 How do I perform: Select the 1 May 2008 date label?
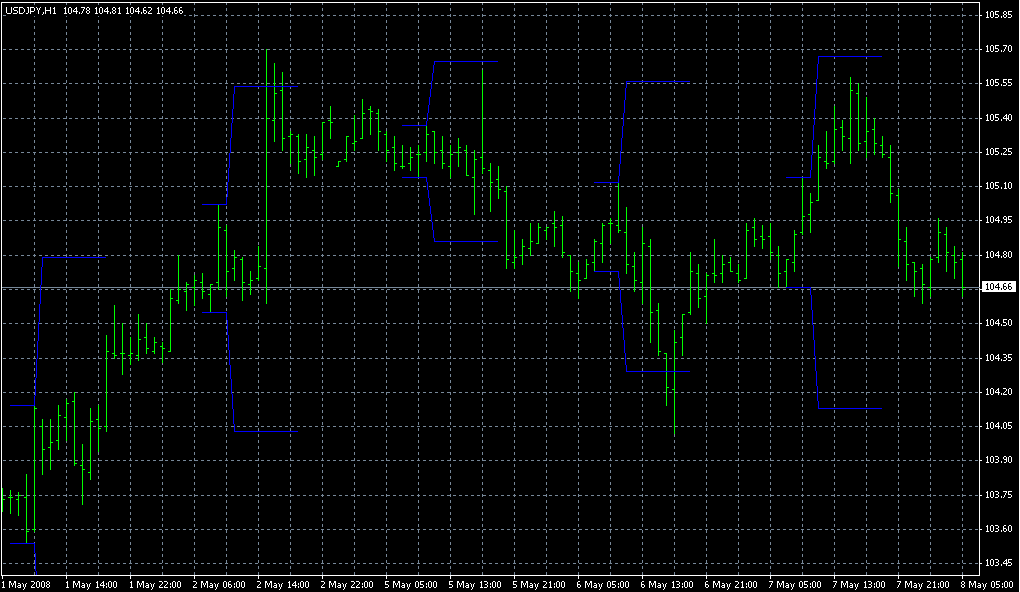point(27,584)
